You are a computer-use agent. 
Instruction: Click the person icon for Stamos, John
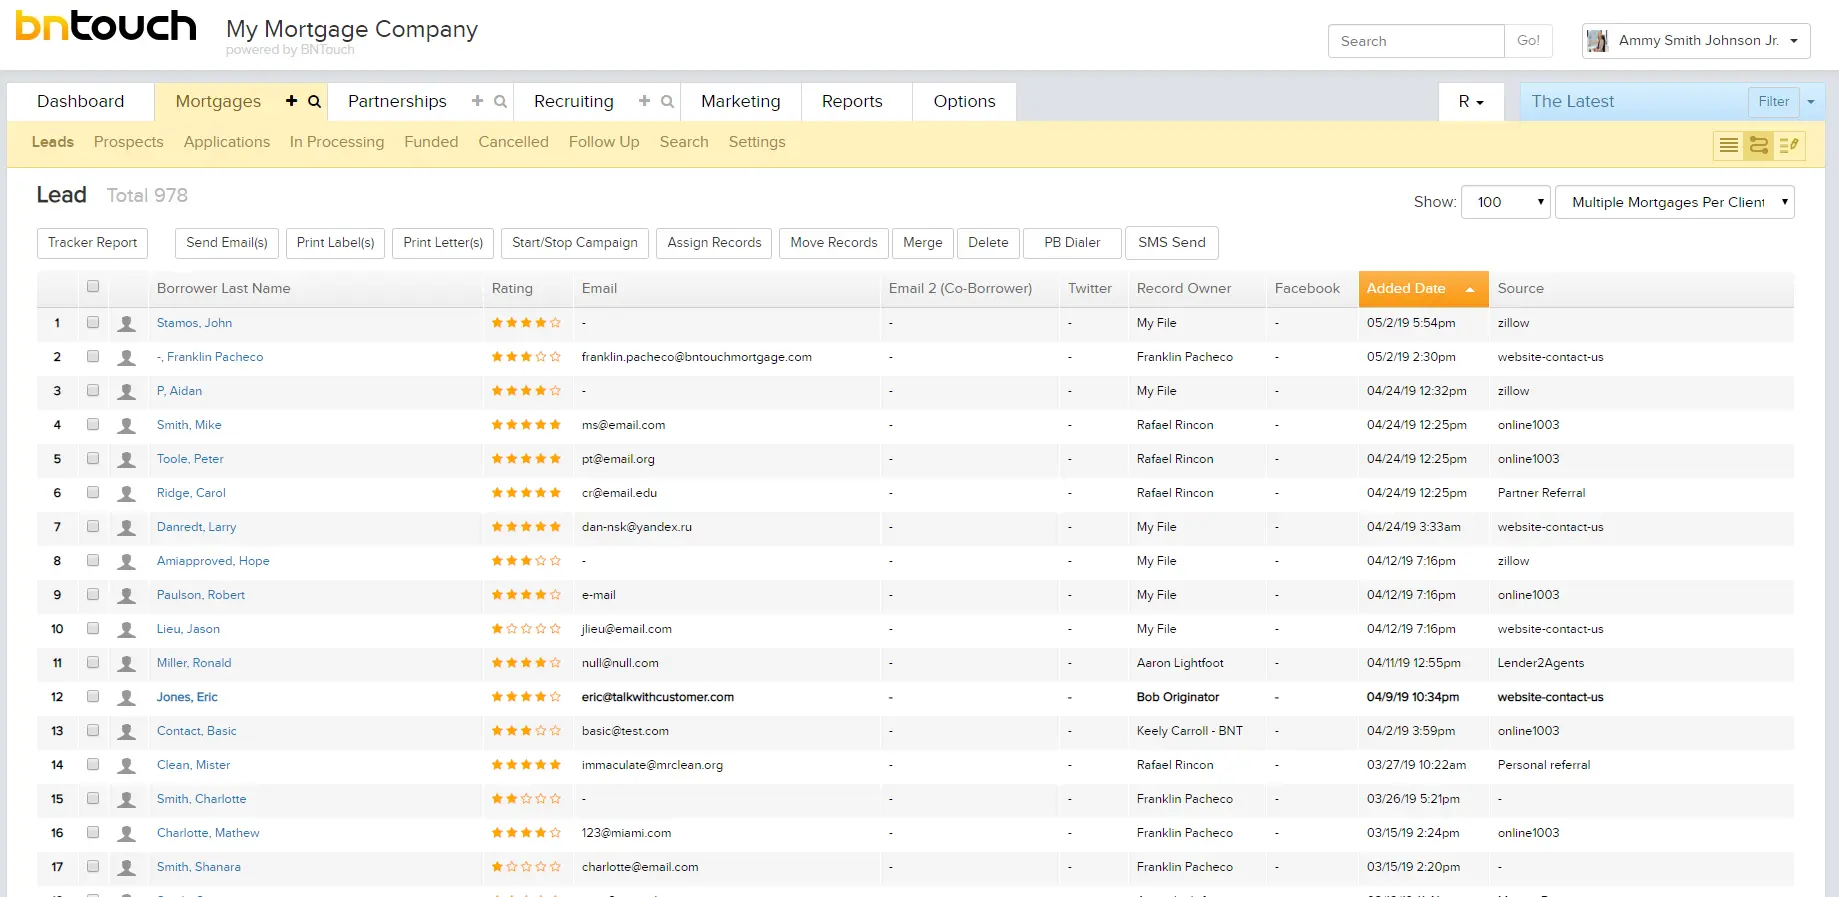tap(127, 324)
